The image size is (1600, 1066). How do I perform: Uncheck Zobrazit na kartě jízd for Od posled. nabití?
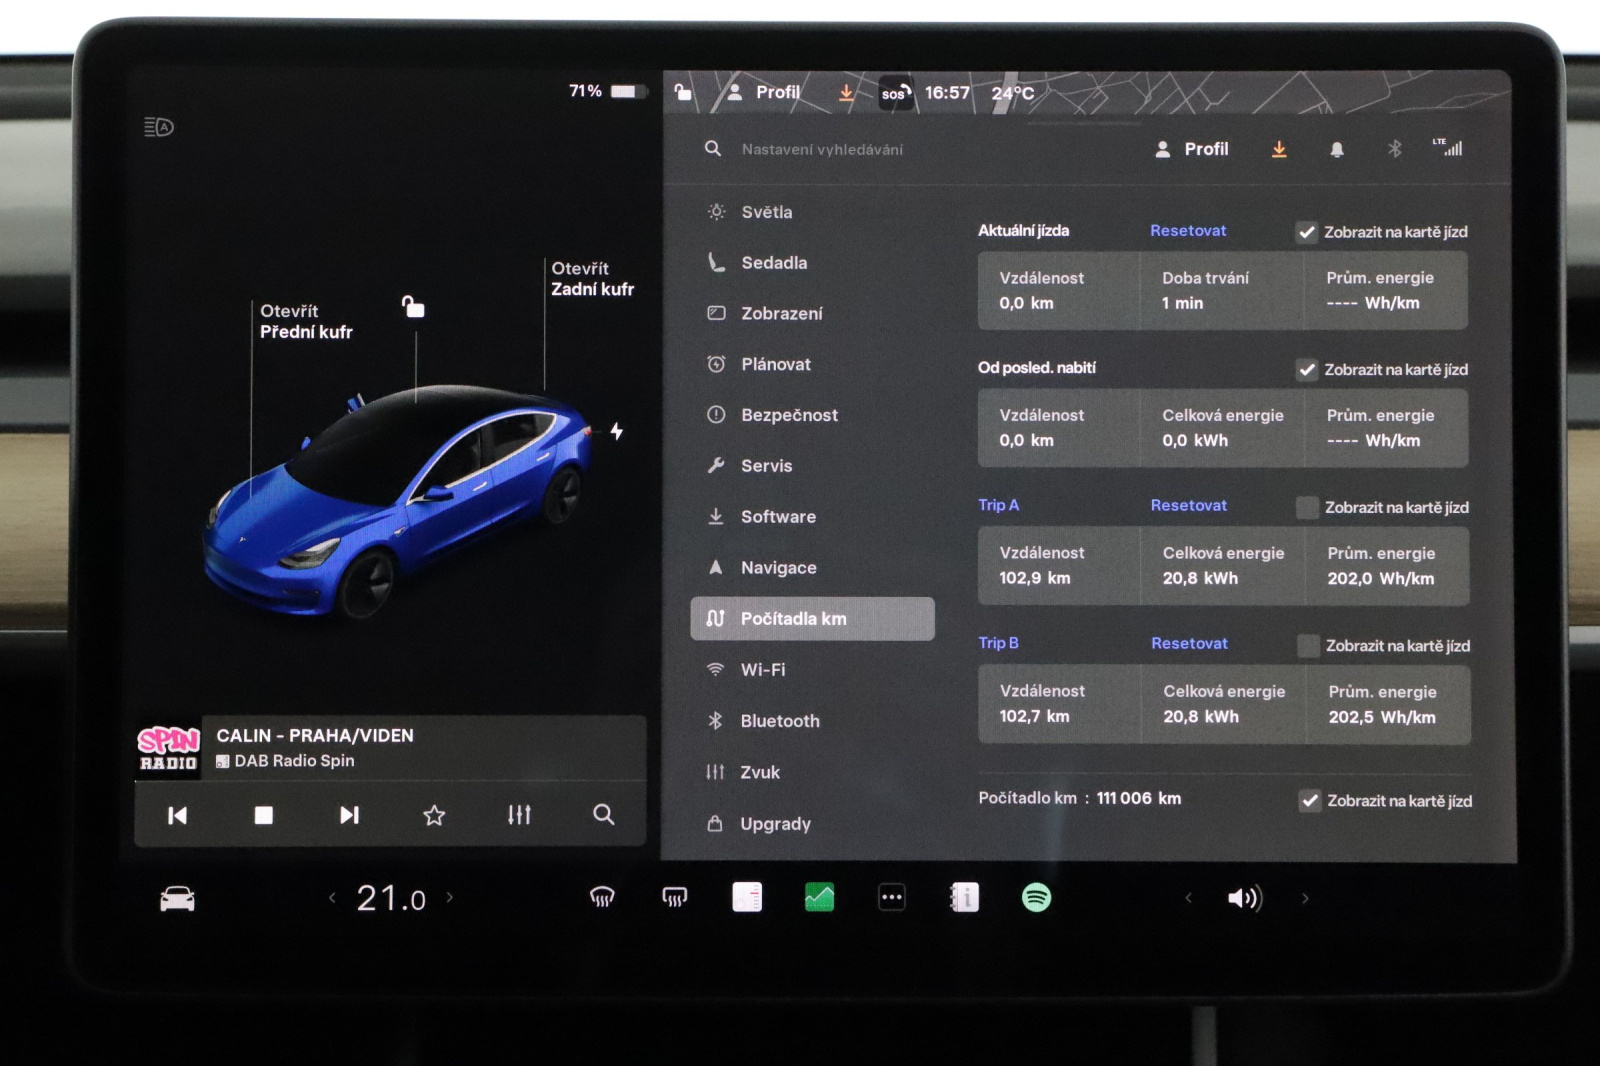click(1307, 370)
